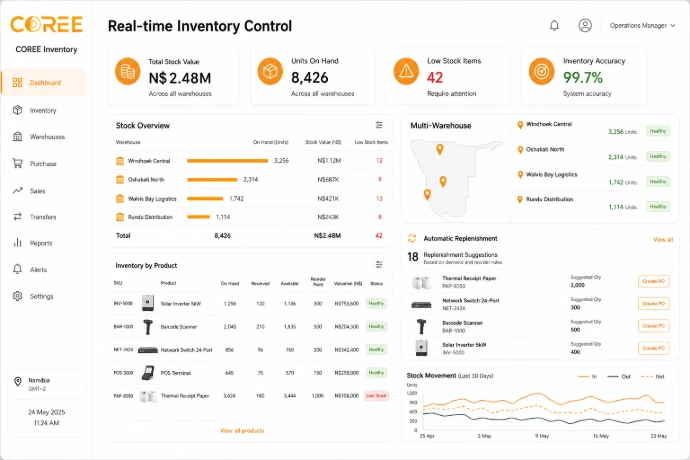Select Dashboard in the sidebar
This screenshot has width=690, height=460.
(44, 82)
